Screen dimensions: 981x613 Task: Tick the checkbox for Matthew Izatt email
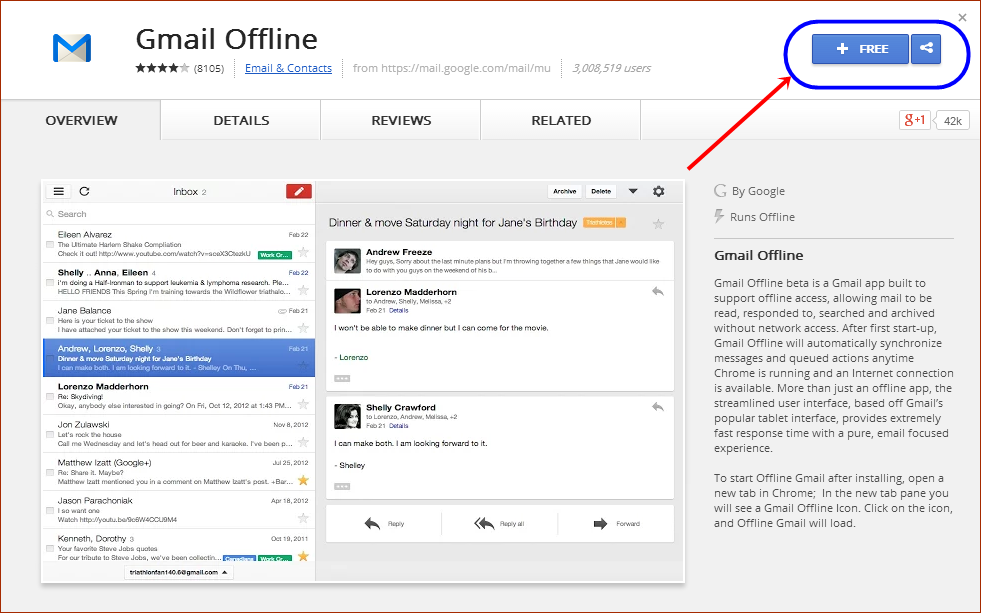point(50,472)
